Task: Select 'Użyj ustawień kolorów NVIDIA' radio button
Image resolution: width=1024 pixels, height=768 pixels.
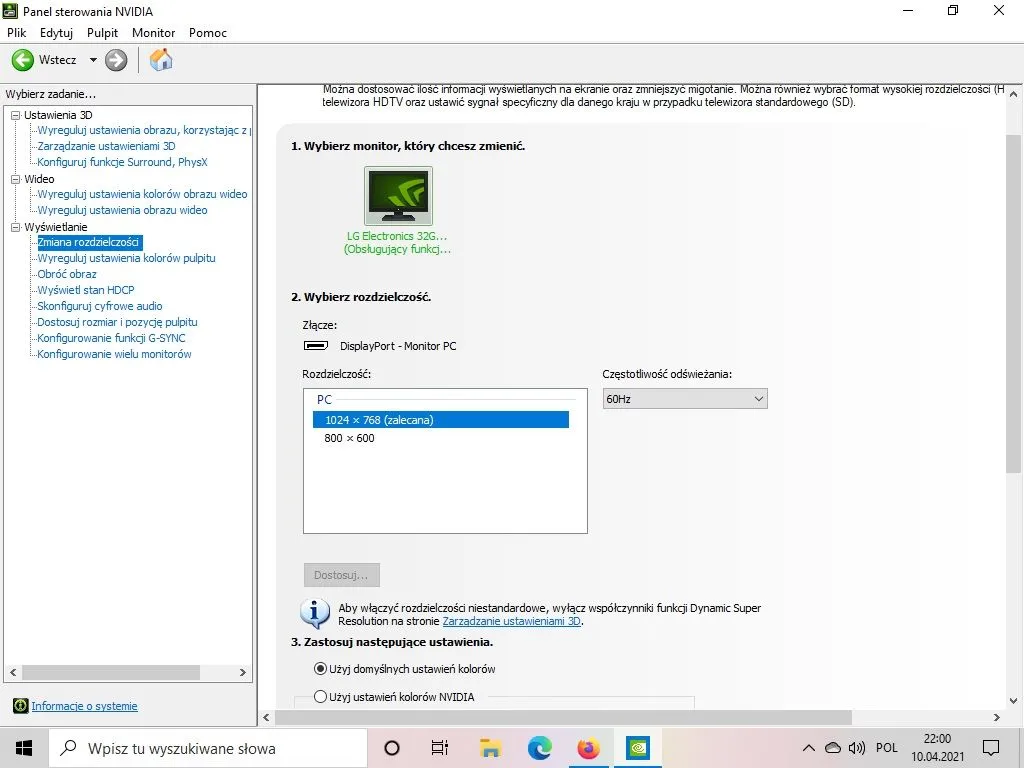Action: point(321,697)
